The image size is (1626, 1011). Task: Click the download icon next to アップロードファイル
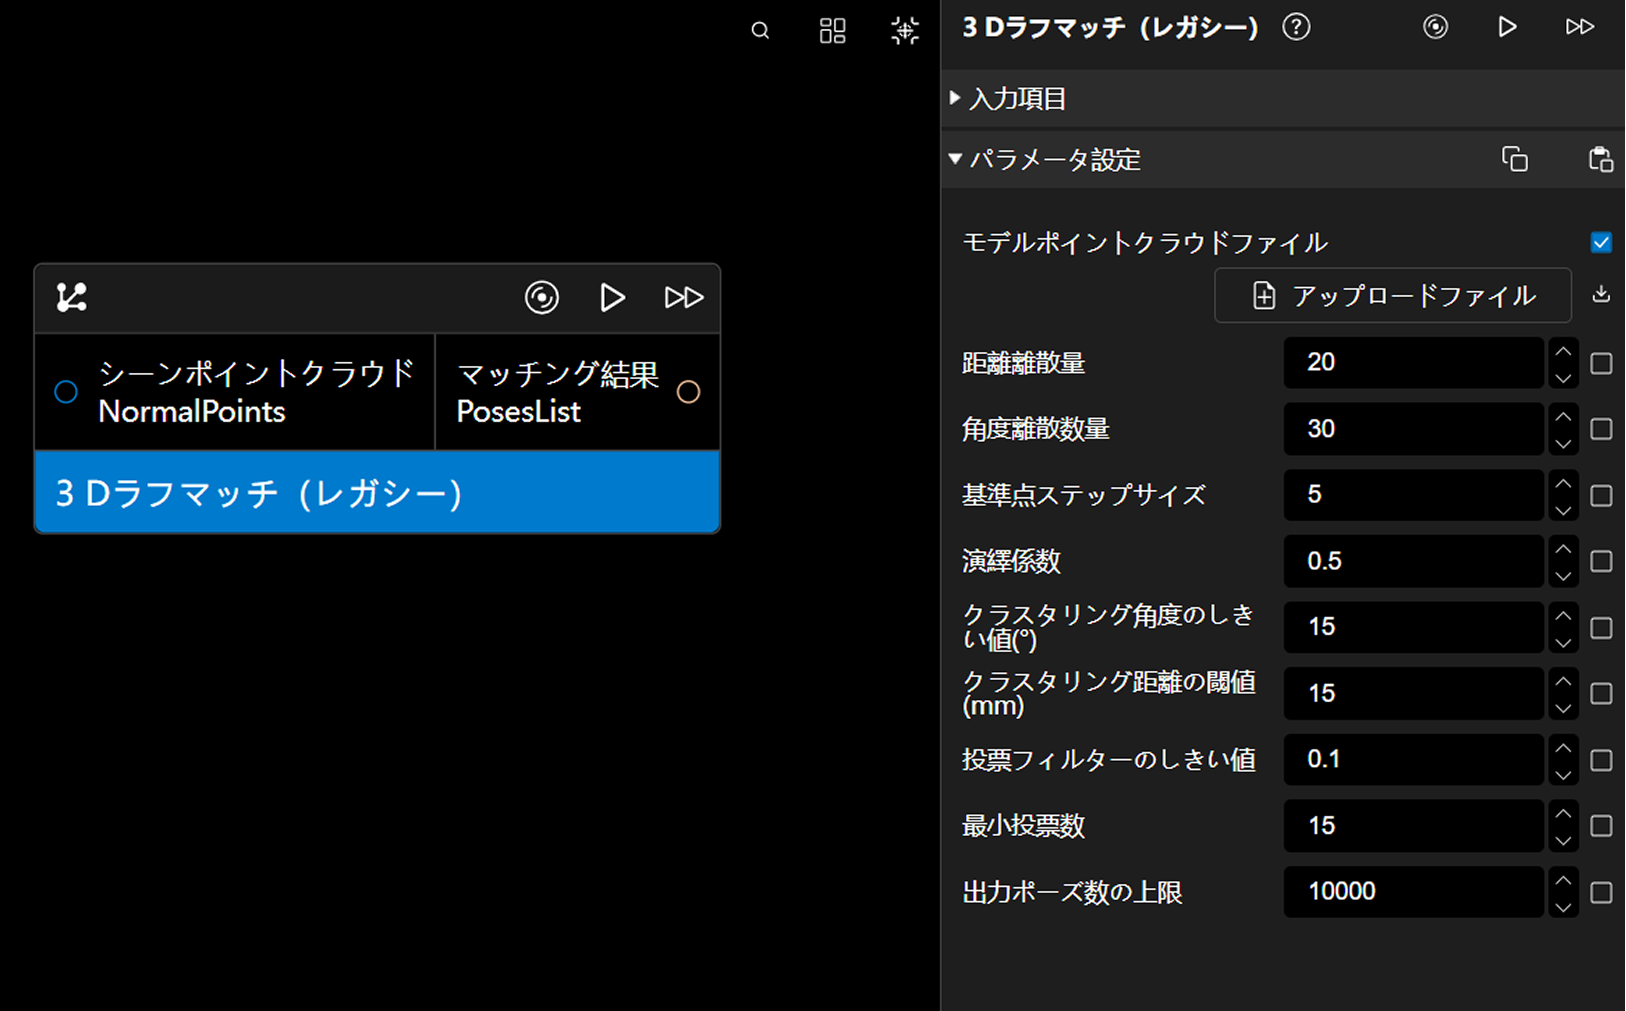tap(1601, 294)
